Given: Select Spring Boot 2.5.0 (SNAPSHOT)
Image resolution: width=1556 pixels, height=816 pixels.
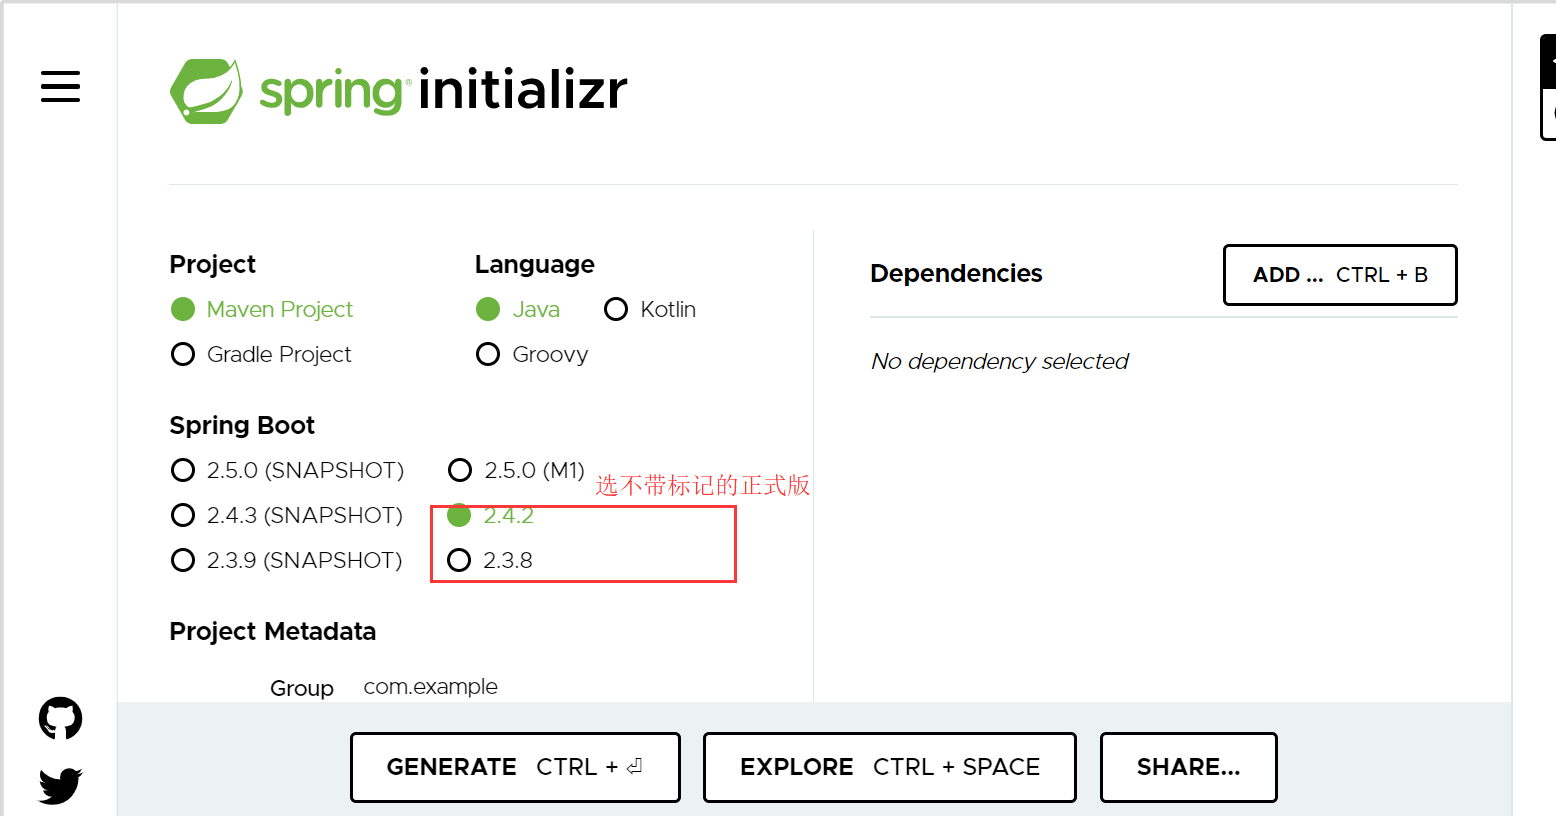Looking at the screenshot, I should click(287, 470).
